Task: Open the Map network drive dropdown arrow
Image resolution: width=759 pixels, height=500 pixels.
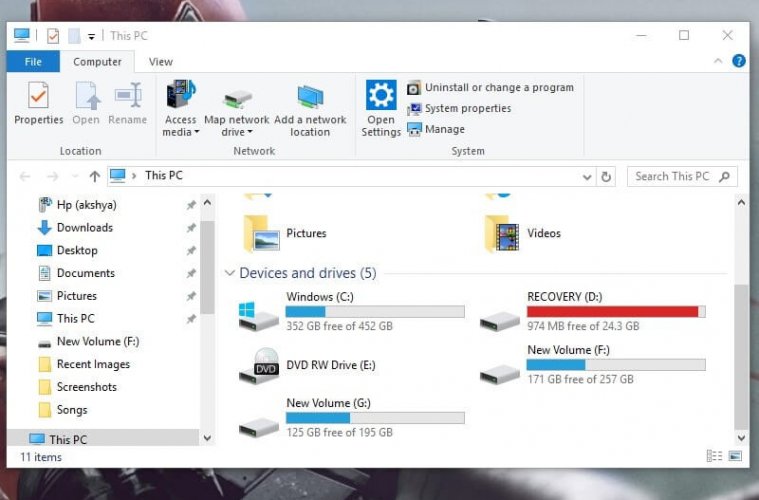Action: (x=250, y=132)
